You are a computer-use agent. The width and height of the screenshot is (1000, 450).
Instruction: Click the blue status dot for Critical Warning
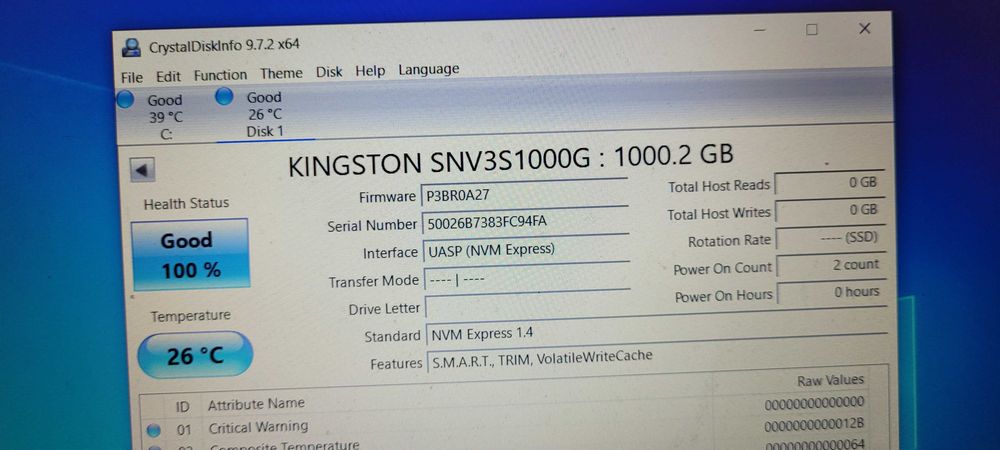[154, 431]
